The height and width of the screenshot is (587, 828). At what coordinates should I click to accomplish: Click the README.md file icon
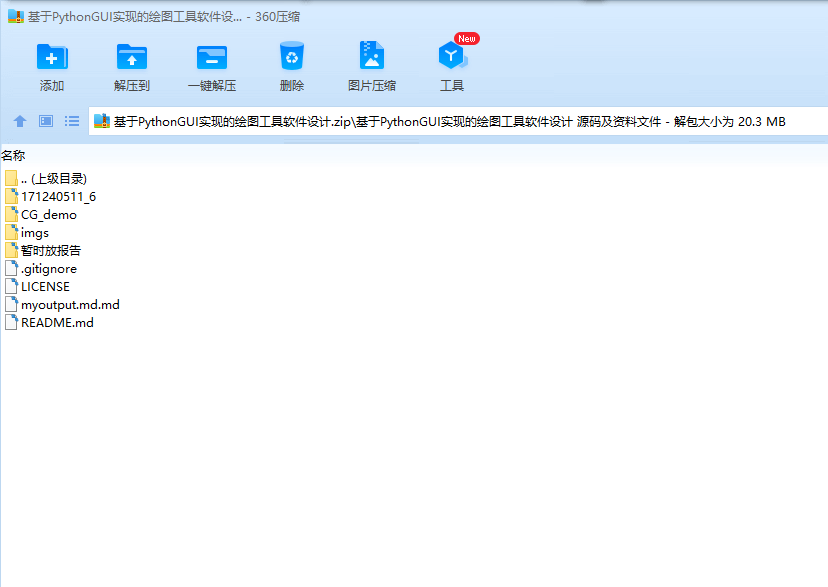(x=11, y=322)
